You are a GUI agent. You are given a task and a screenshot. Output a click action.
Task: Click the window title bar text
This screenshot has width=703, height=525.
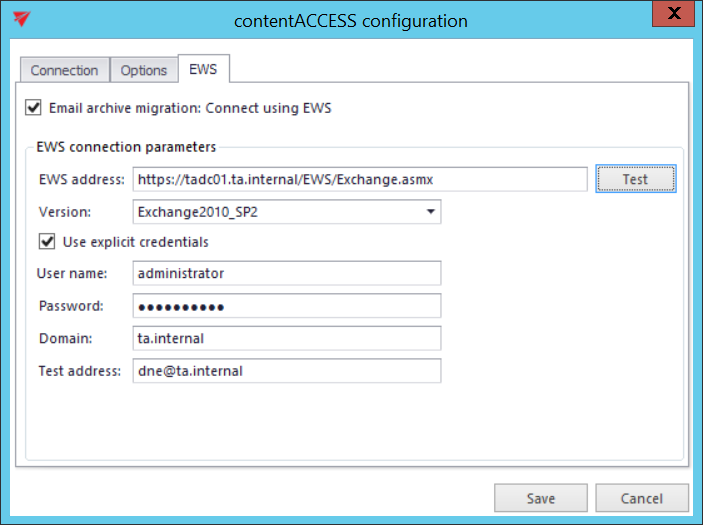tap(350, 20)
